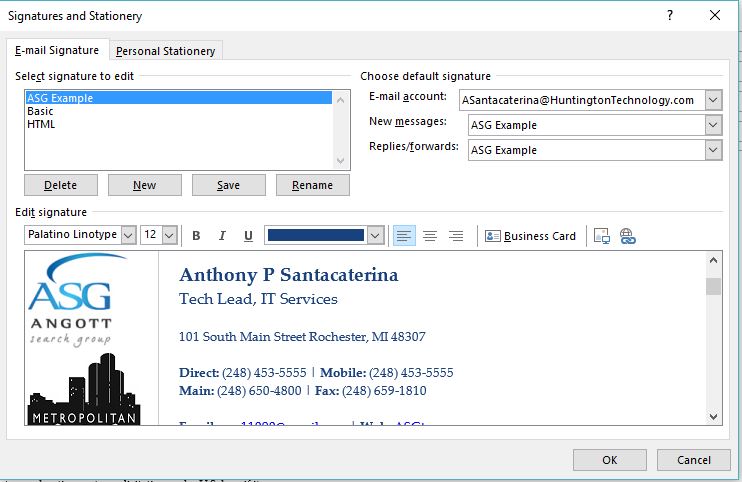742x482 pixels.
Task: Toggle italic formatting in the signature editor
Action: [x=222, y=236]
